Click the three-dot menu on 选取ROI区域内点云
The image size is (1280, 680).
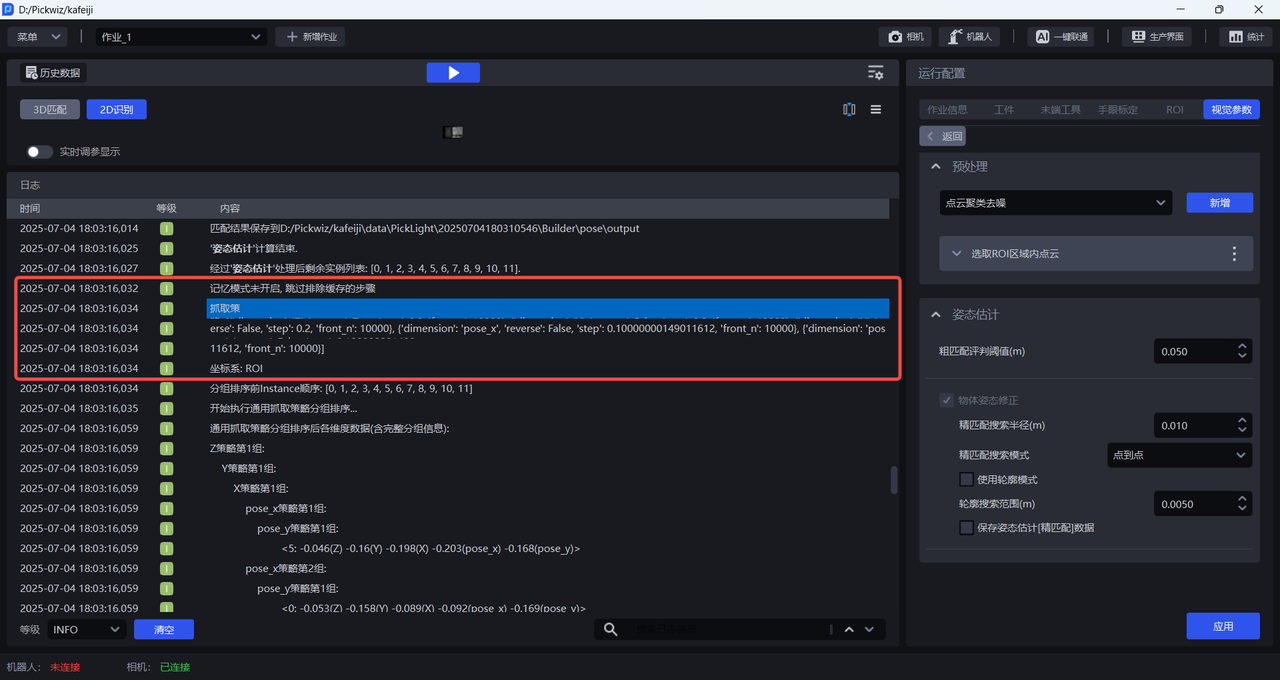pos(1234,254)
